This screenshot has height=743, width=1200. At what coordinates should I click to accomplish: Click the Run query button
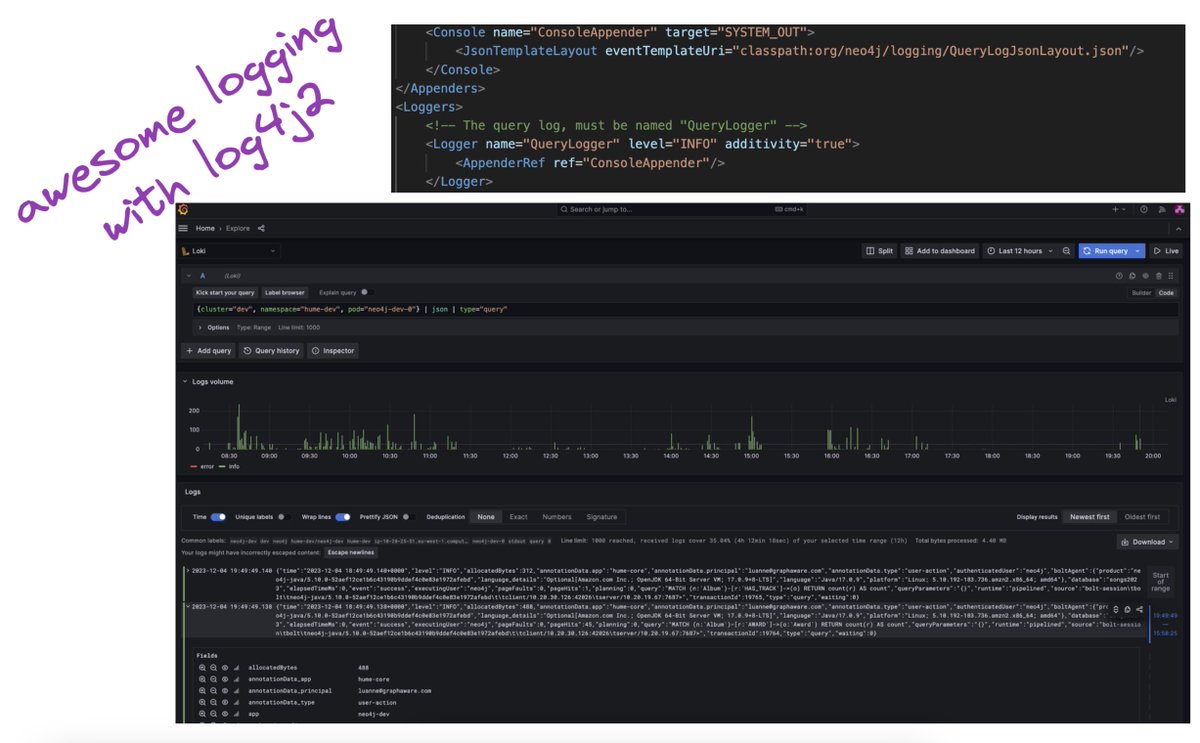coord(1106,251)
